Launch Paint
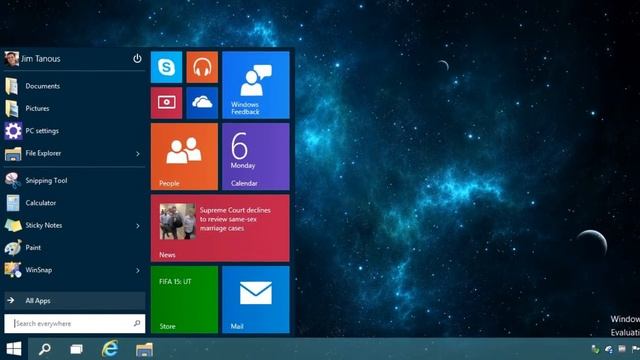Viewport: 640px width, 360px height. point(74,248)
